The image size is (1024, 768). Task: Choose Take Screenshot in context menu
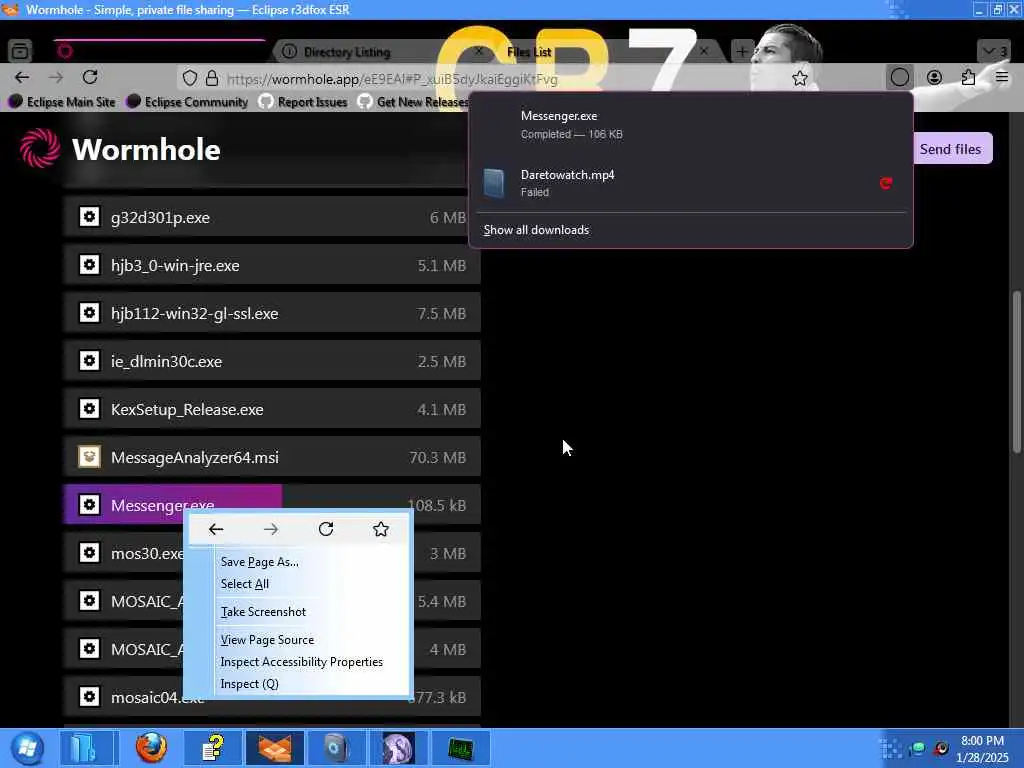(263, 612)
